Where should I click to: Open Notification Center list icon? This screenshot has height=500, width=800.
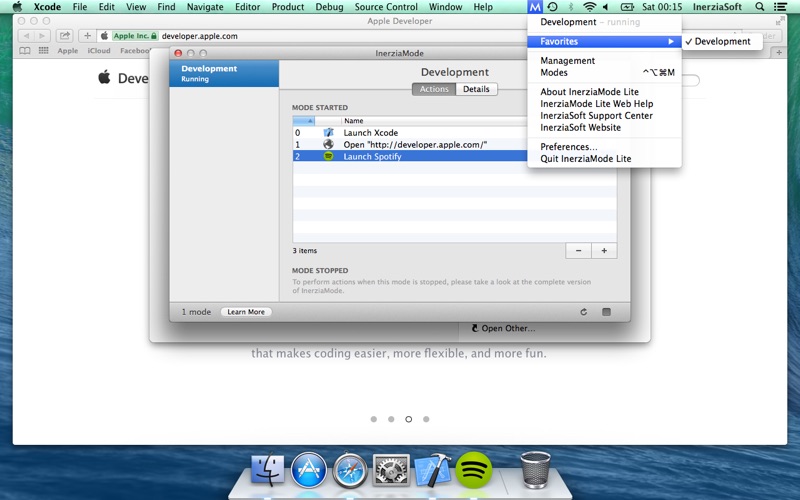(780, 7)
